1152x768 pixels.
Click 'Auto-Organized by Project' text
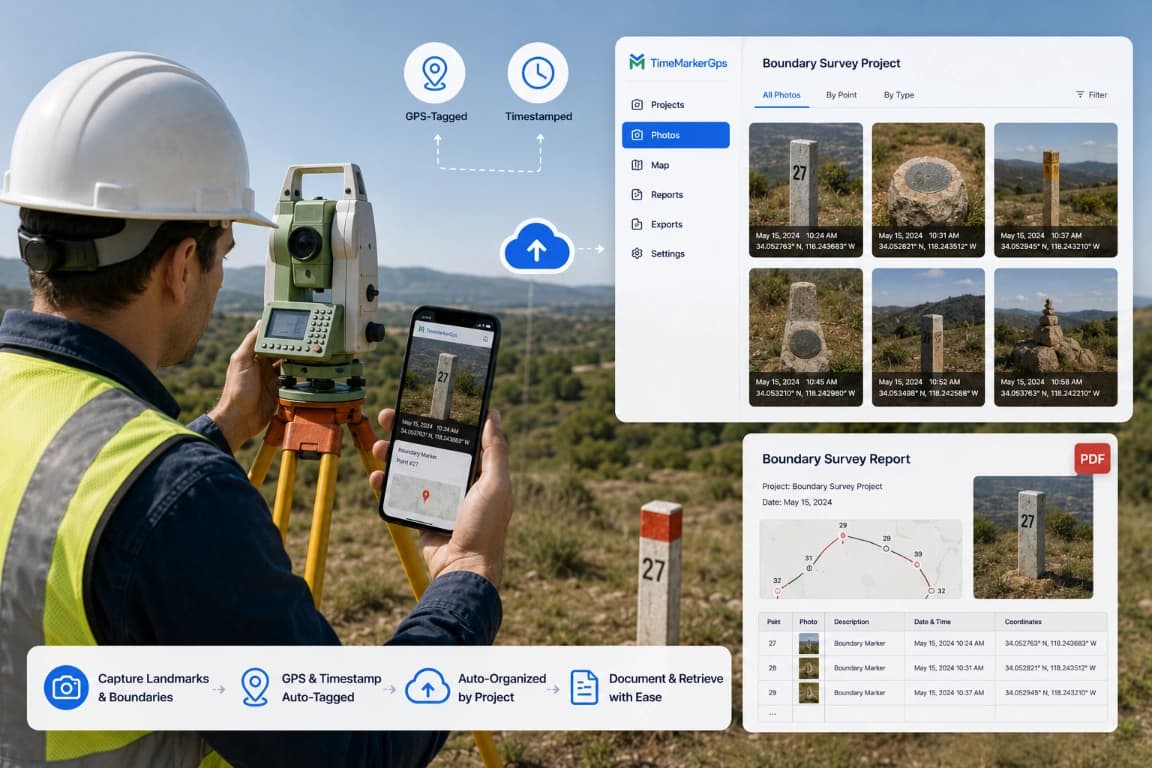(x=502, y=688)
